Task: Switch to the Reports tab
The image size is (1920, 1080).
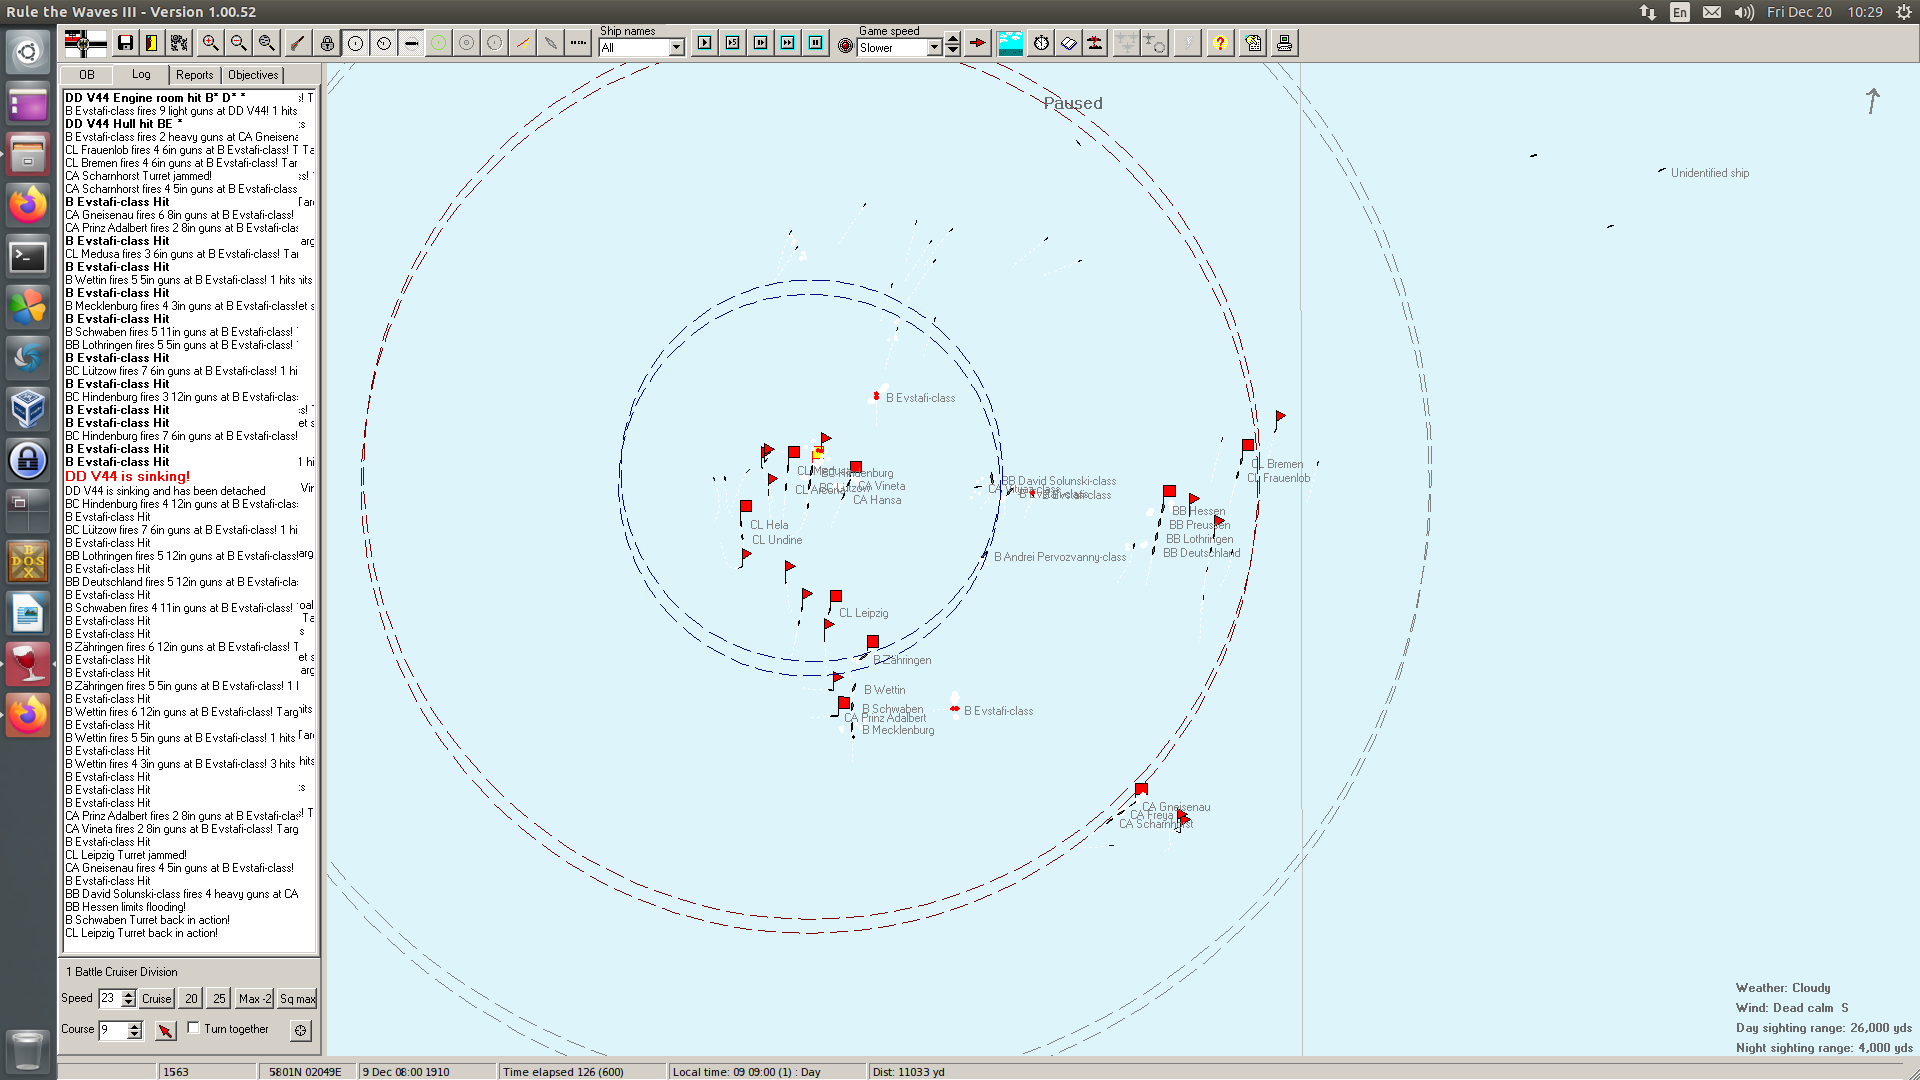Action: (x=194, y=75)
